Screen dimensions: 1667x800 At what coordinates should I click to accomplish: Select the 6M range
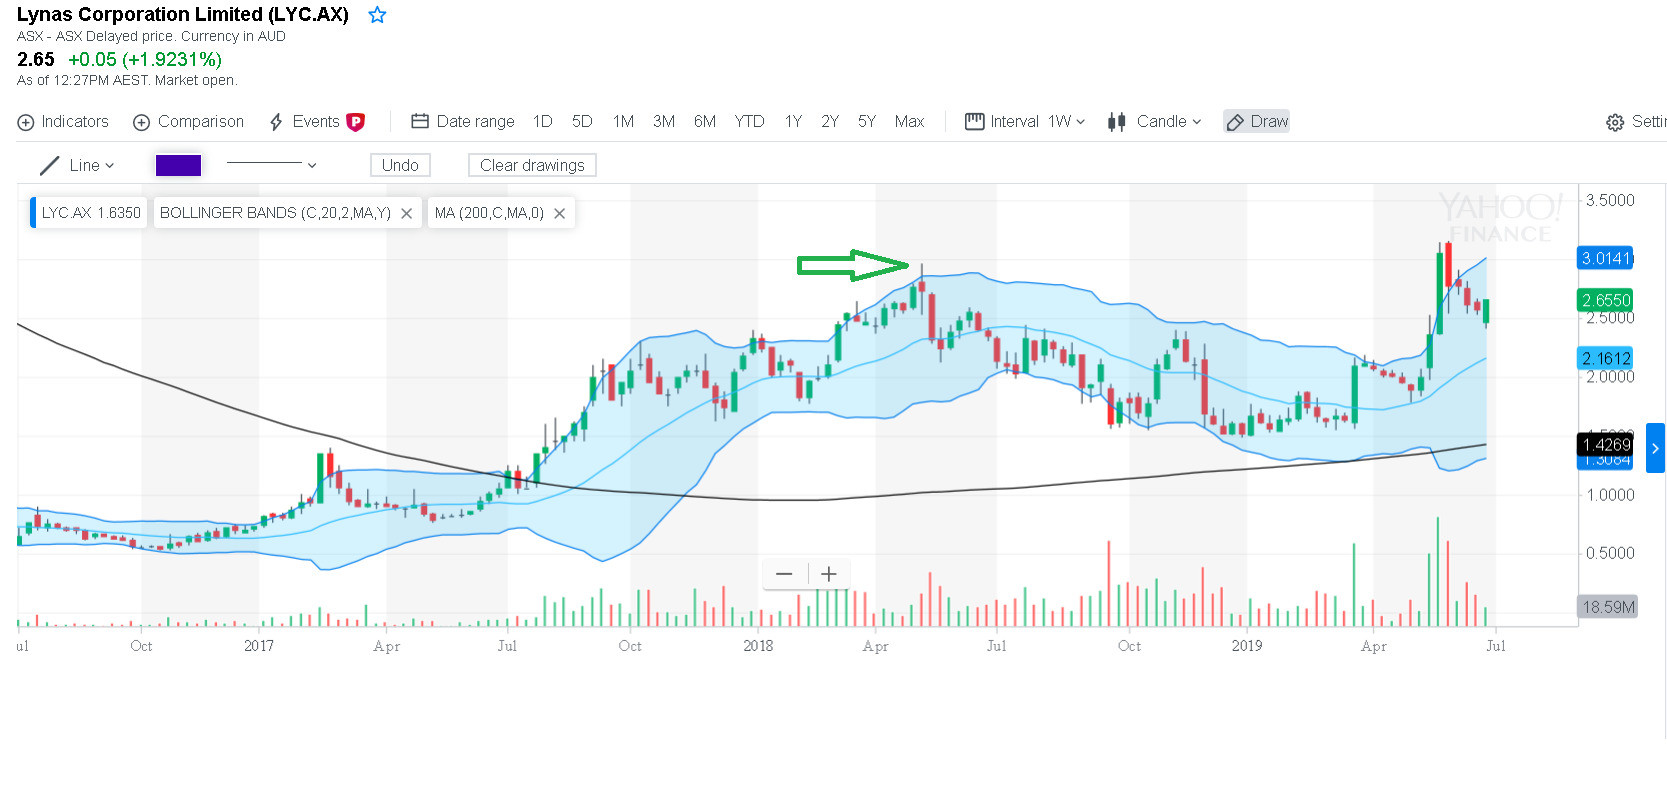[705, 122]
